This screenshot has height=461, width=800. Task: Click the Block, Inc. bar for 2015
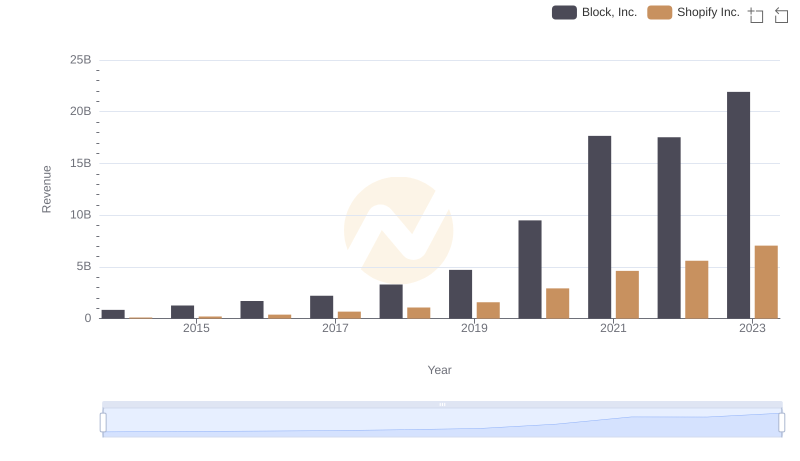pos(183,312)
